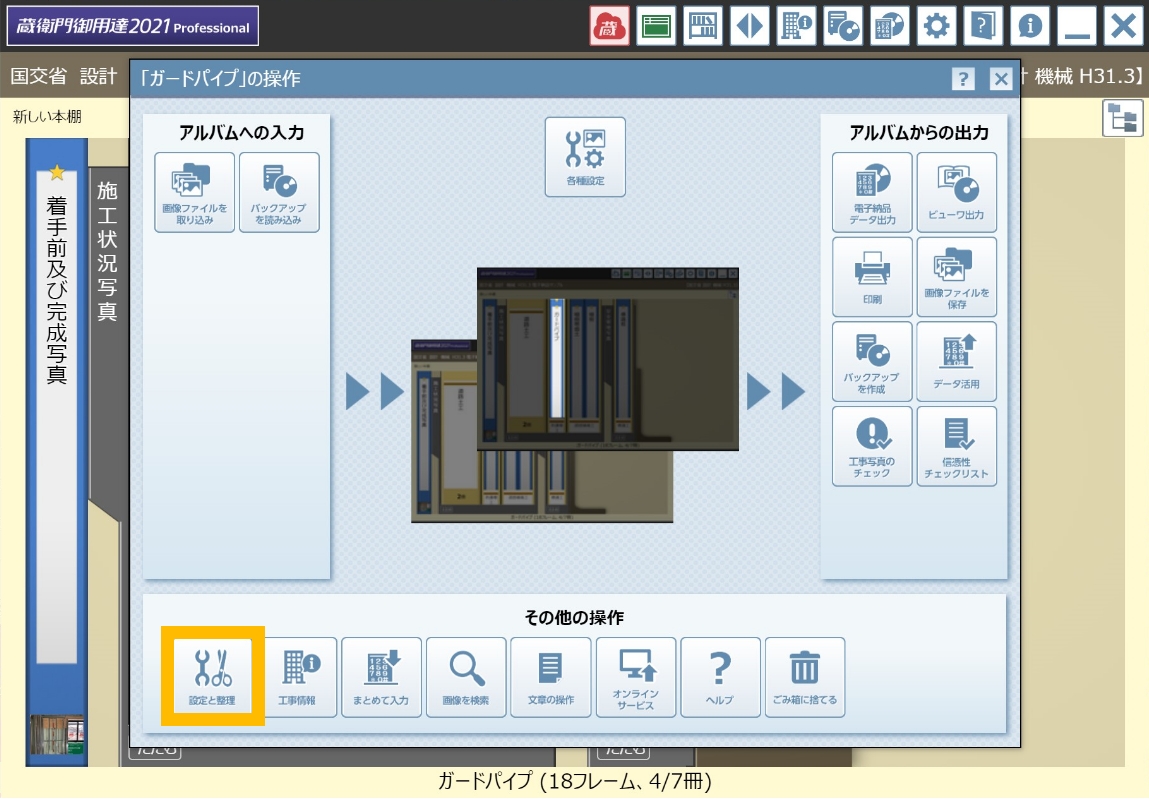This screenshot has width=1149, height=799.
Task: Open the tree view icon at top right
Action: [x=1123, y=118]
